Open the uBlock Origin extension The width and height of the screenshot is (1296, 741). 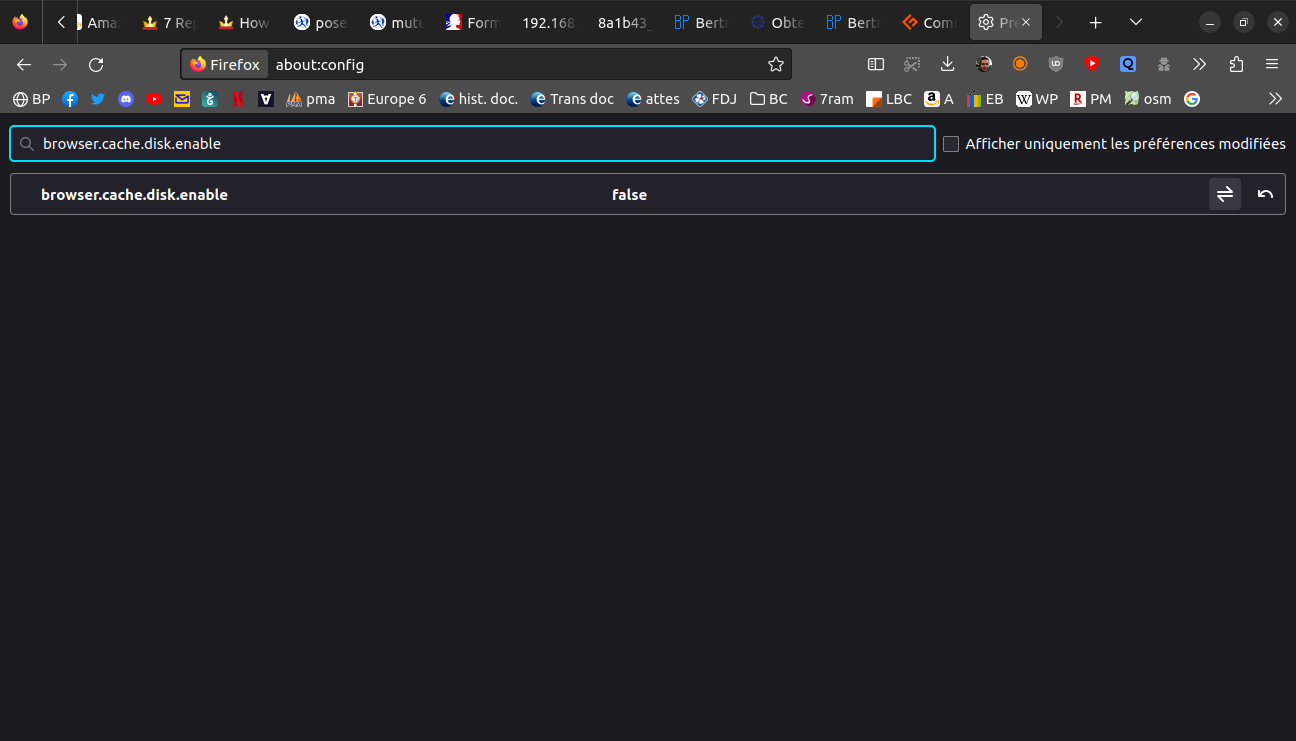pos(1056,64)
